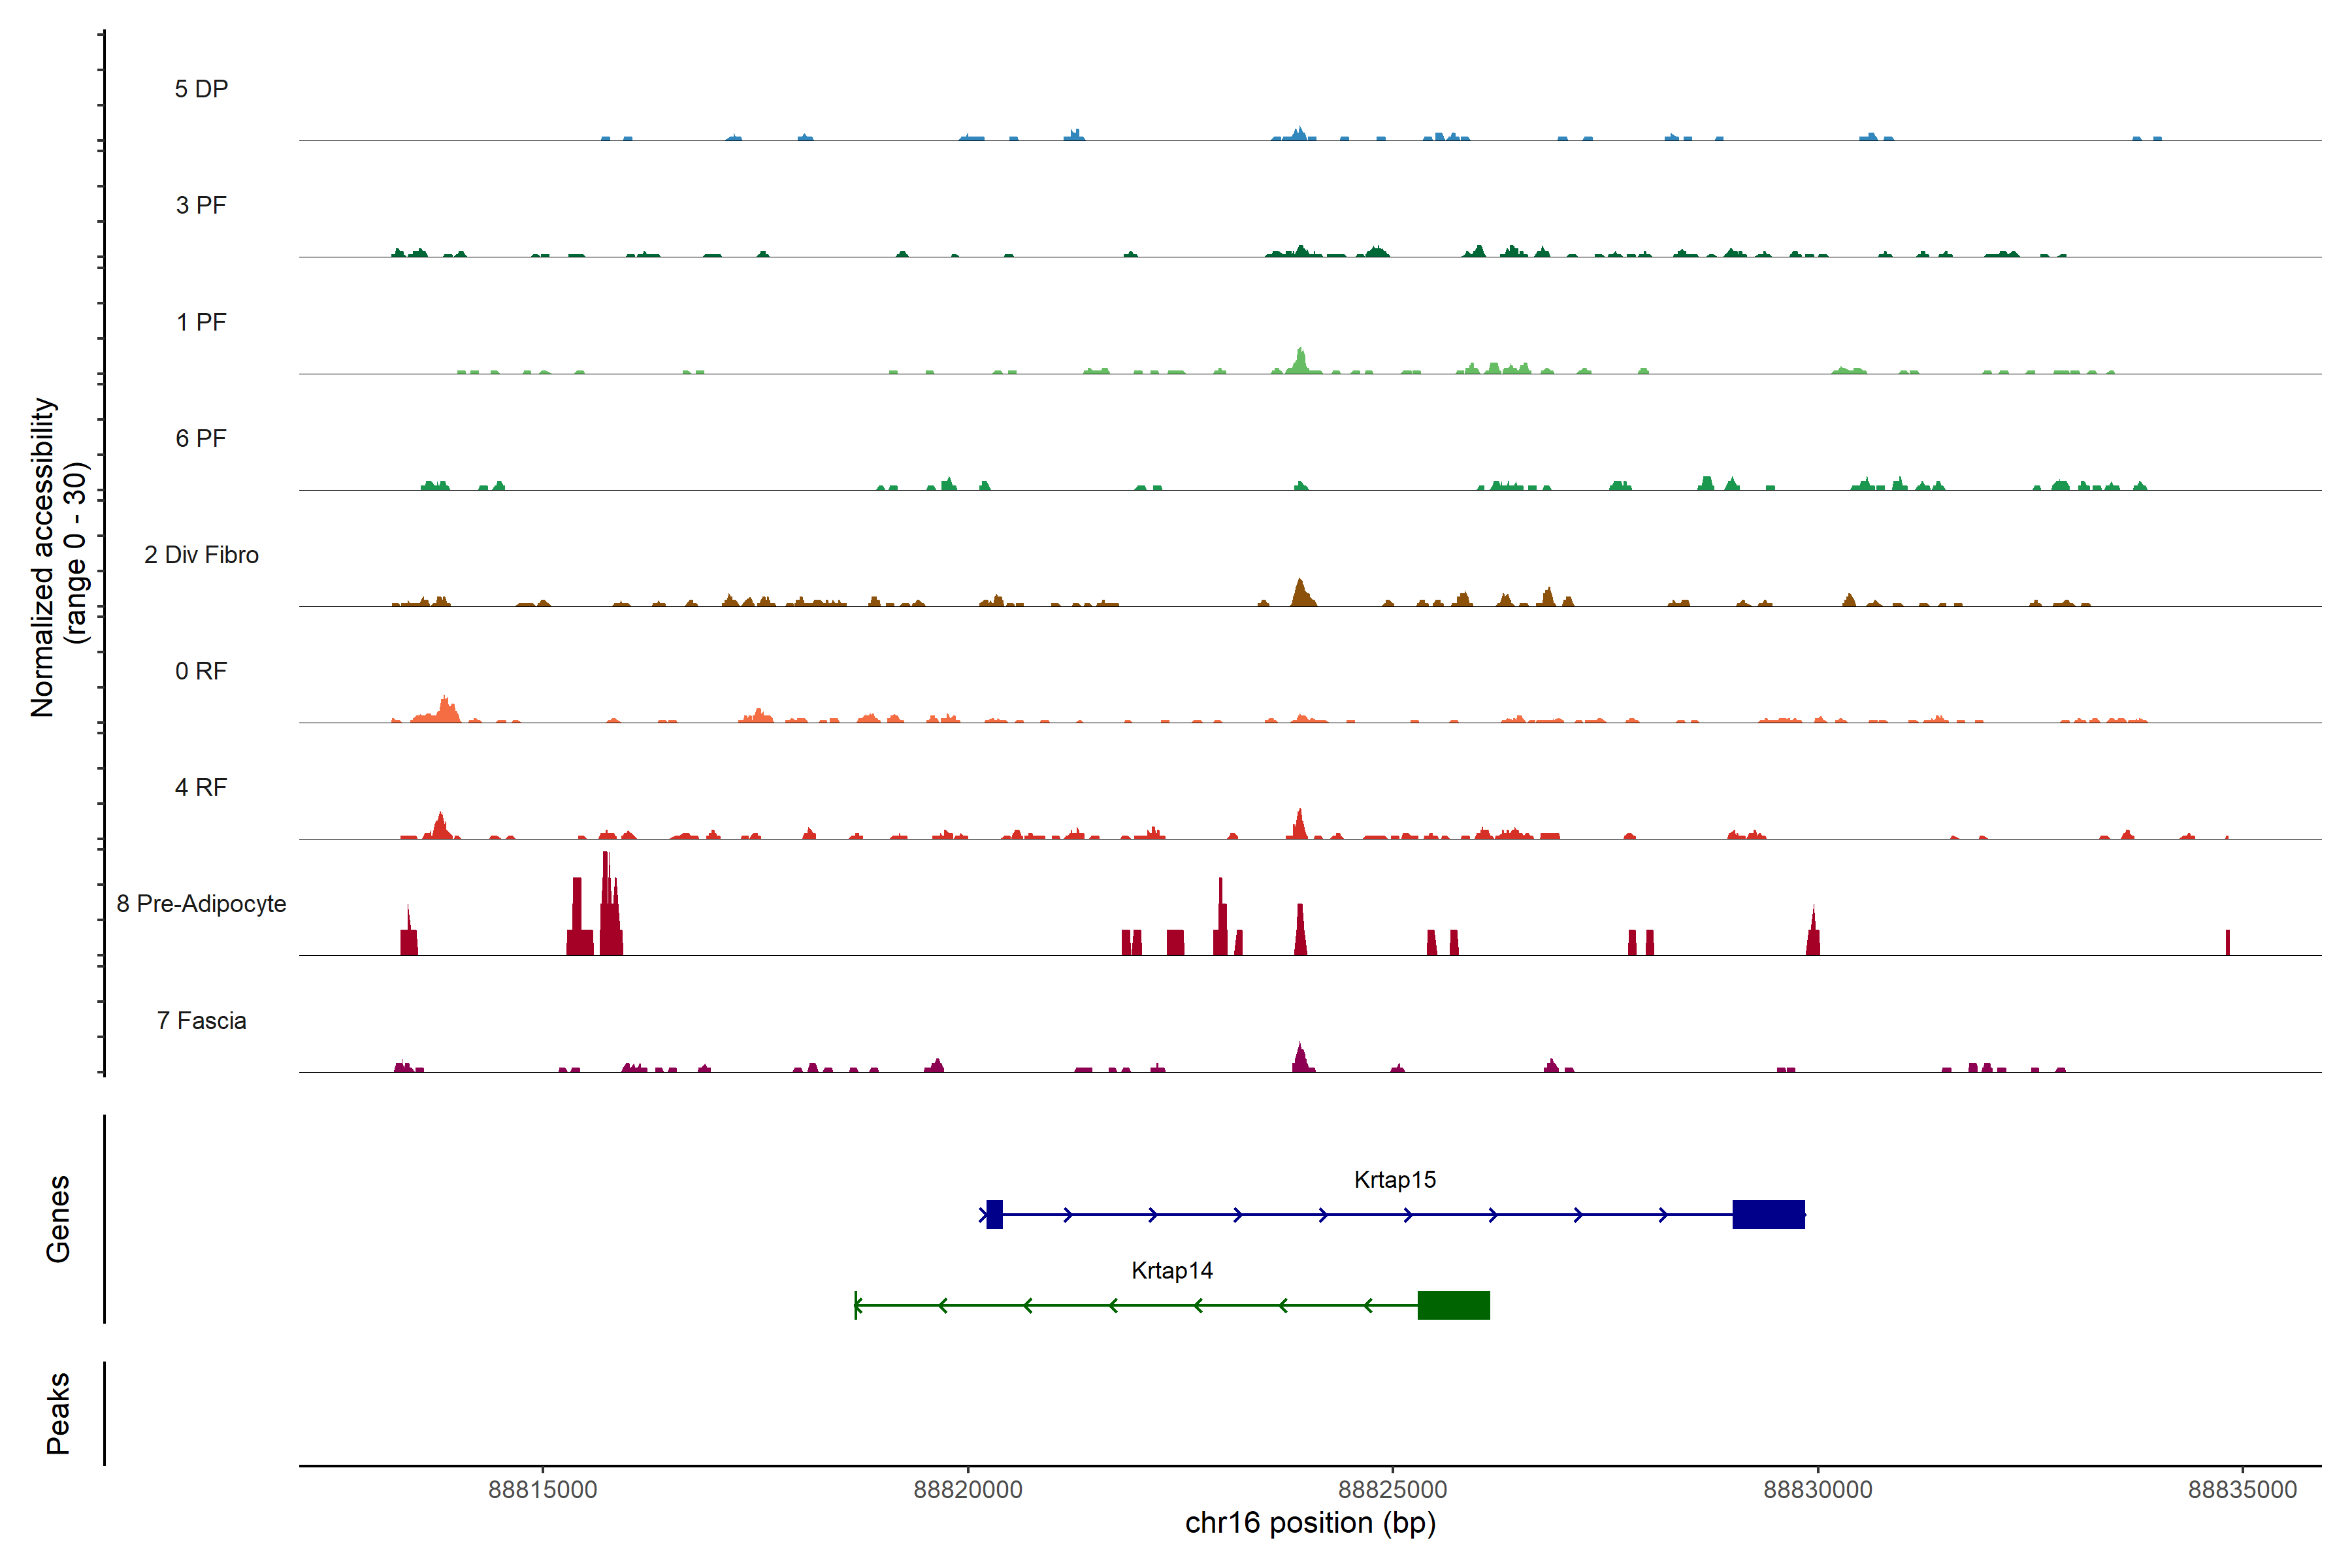Click the 3 PF track label
Image resolution: width=2352 pixels, height=1568 pixels.
pos(201,205)
